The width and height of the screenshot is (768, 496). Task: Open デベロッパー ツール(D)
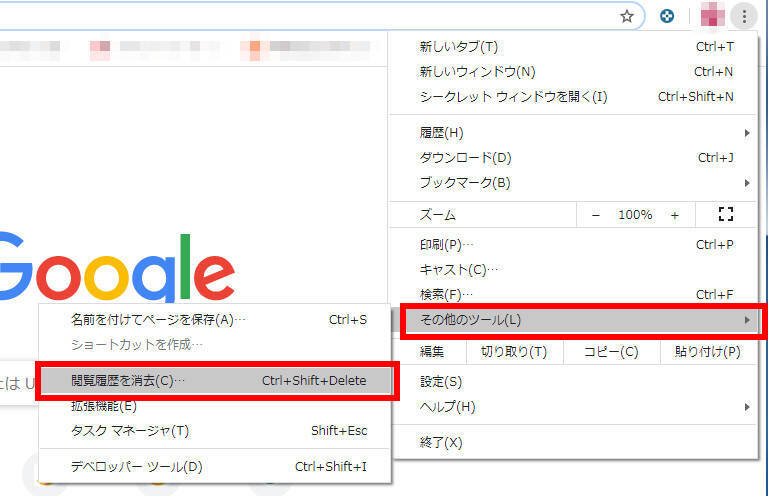215,466
